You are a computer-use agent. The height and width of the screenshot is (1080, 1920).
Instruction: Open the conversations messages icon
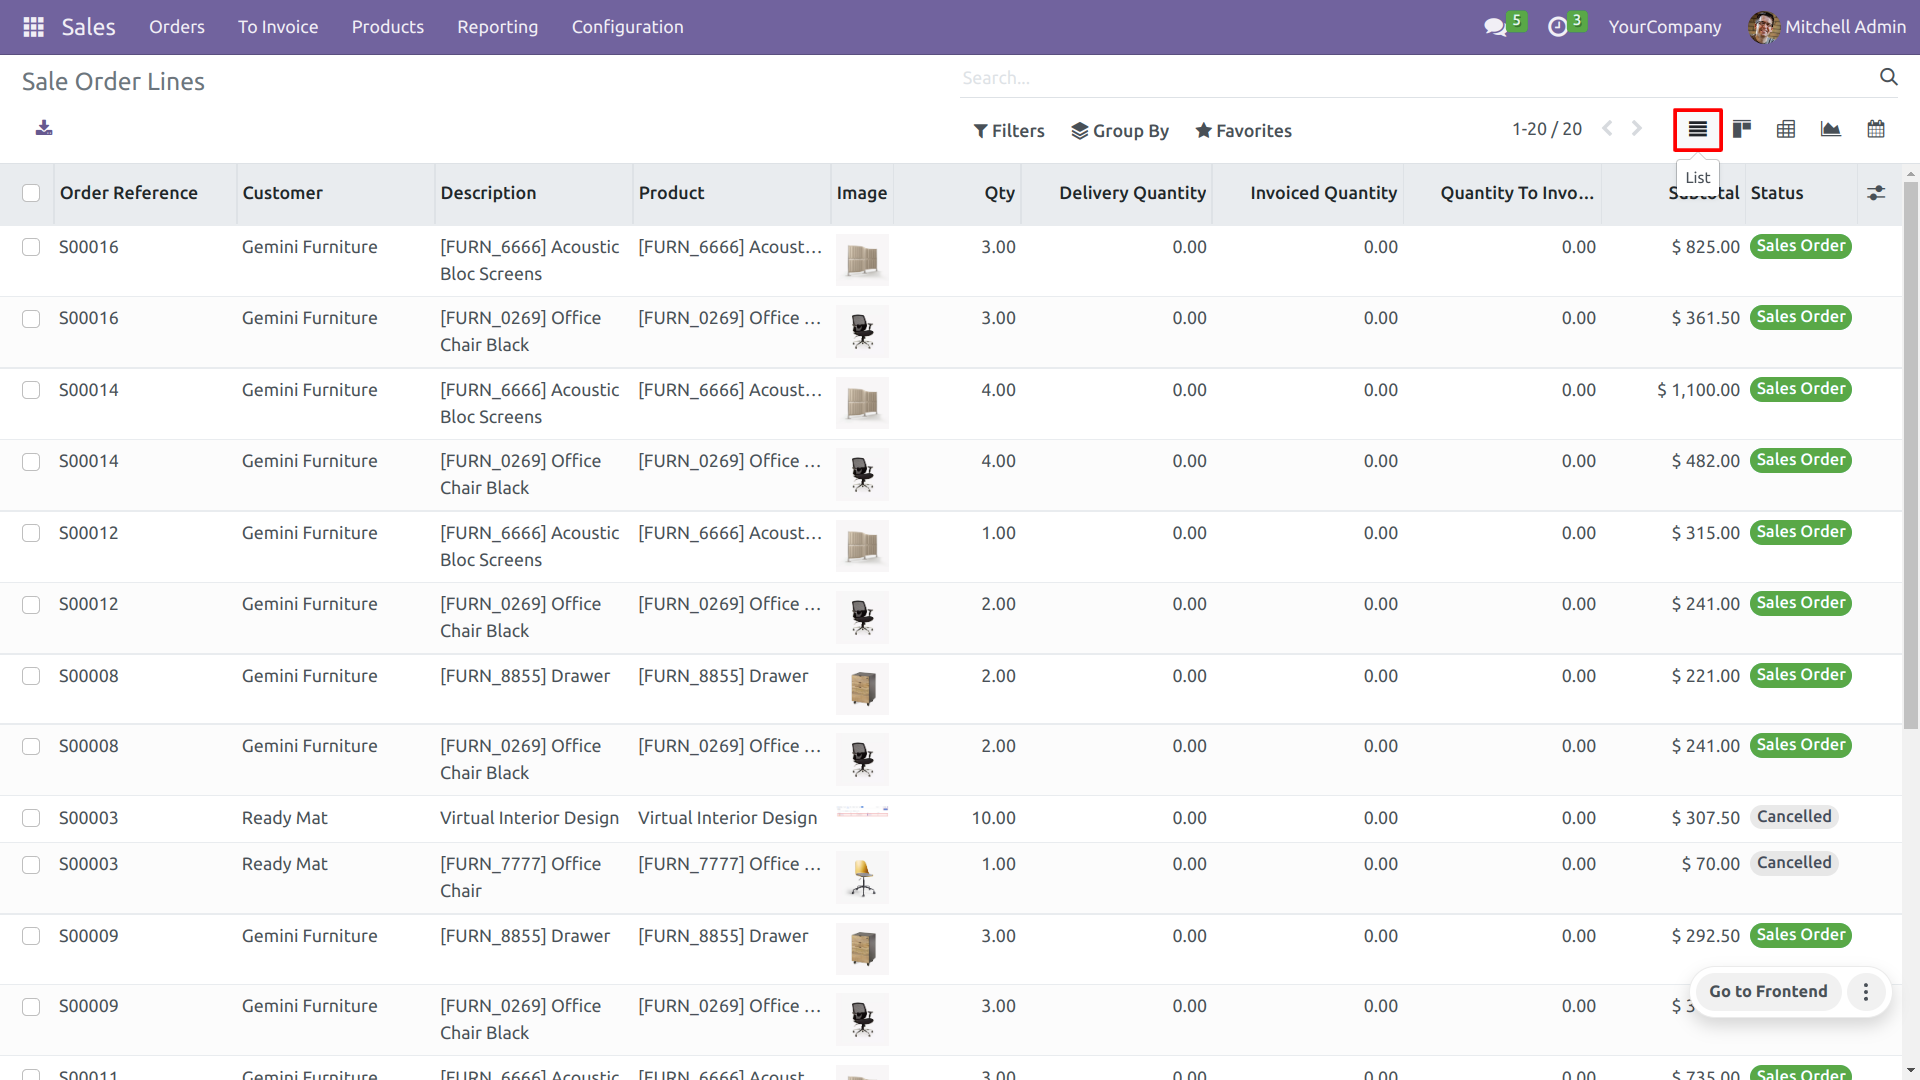[x=1496, y=27]
